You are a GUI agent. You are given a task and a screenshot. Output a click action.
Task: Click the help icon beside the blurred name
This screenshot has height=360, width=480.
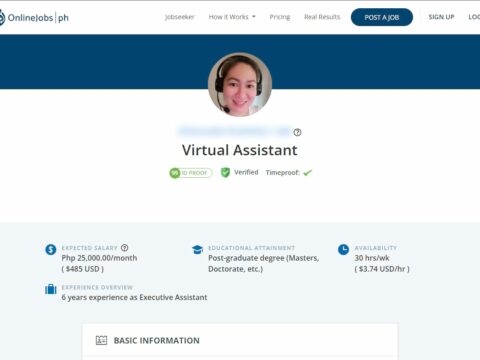[x=297, y=132]
